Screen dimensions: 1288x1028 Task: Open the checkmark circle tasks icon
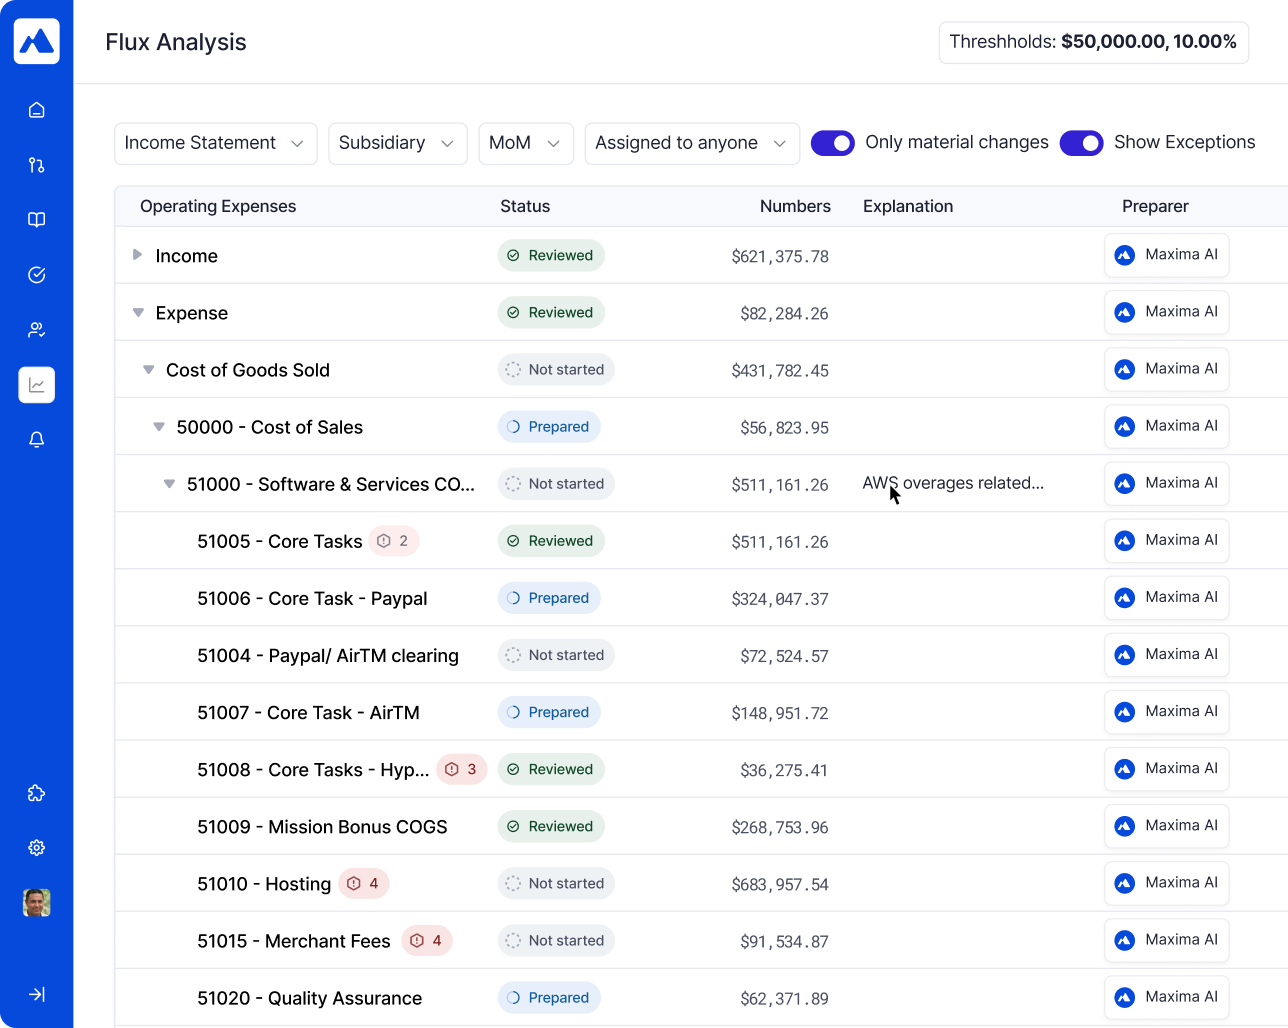tap(37, 275)
